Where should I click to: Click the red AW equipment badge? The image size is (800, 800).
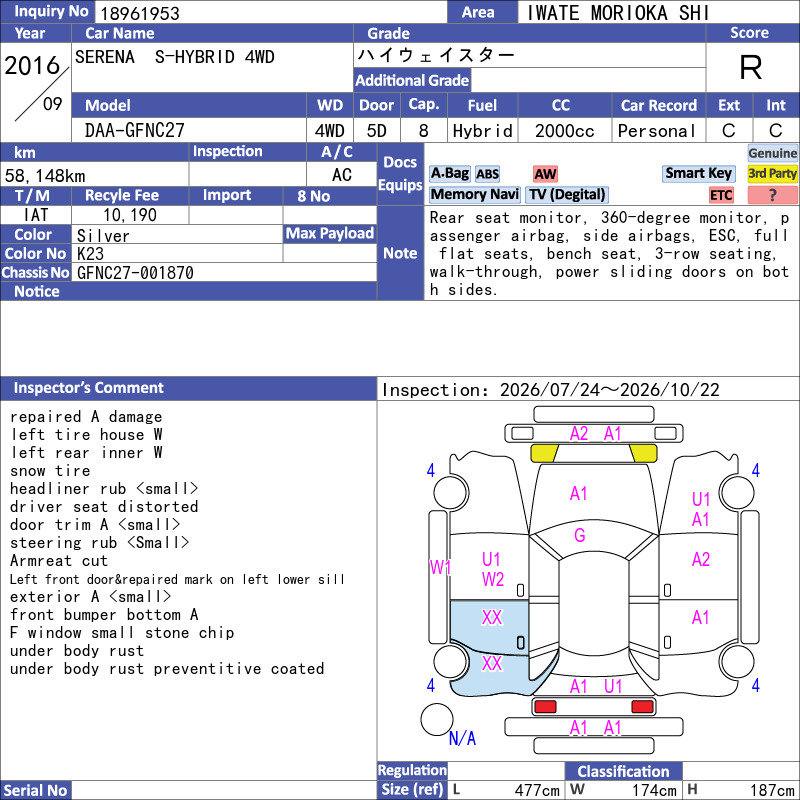click(x=545, y=174)
